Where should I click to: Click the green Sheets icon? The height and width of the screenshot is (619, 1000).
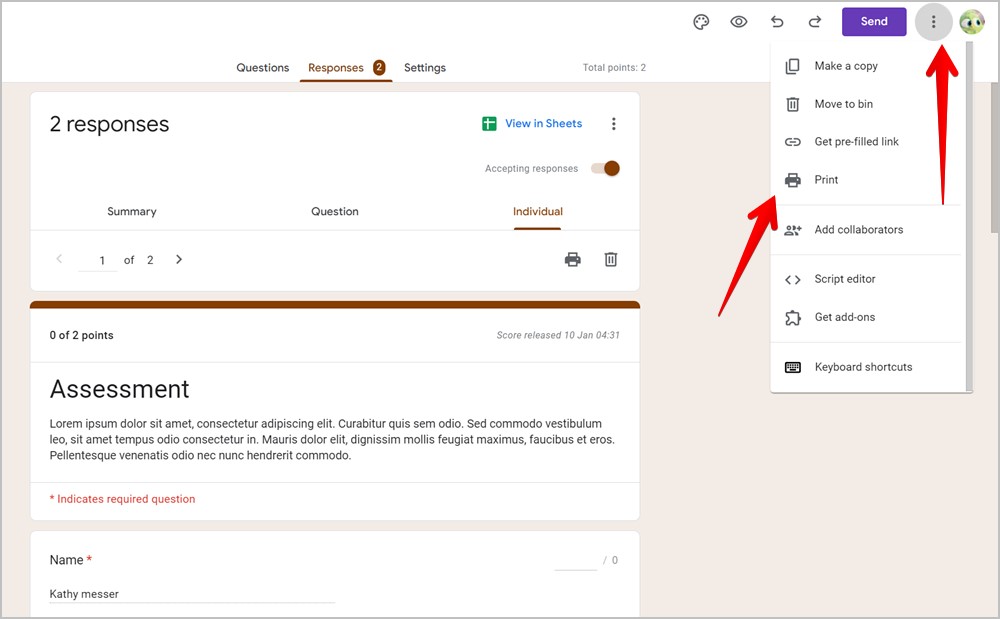489,124
